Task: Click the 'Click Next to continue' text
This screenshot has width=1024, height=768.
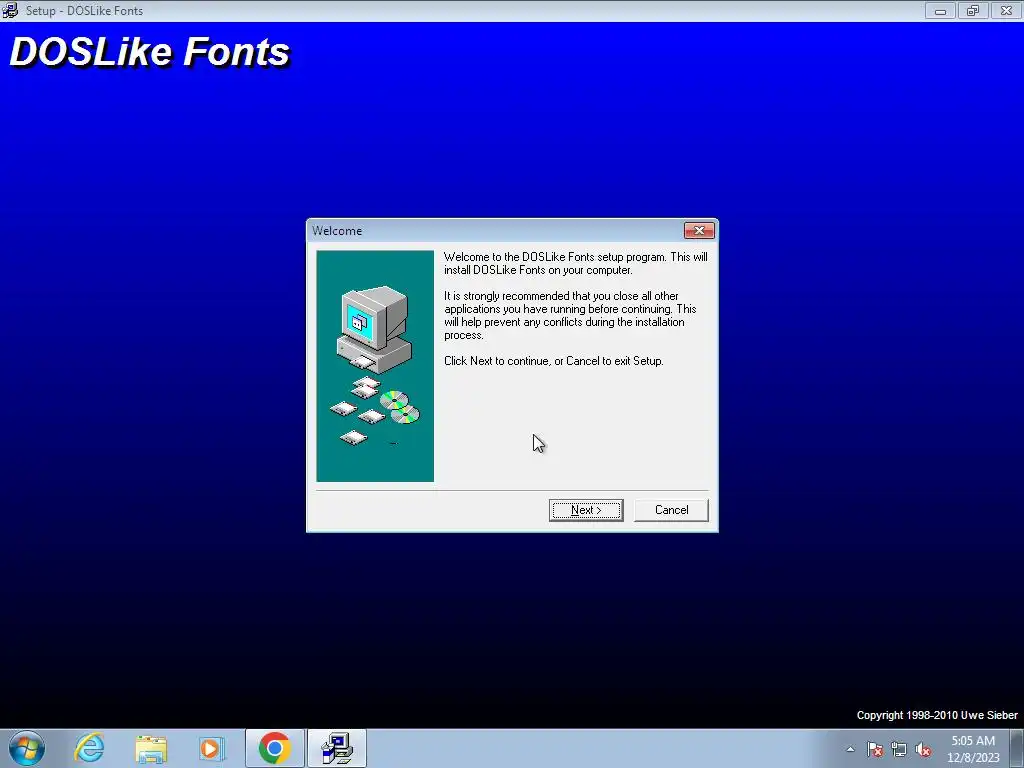Action: (x=554, y=361)
